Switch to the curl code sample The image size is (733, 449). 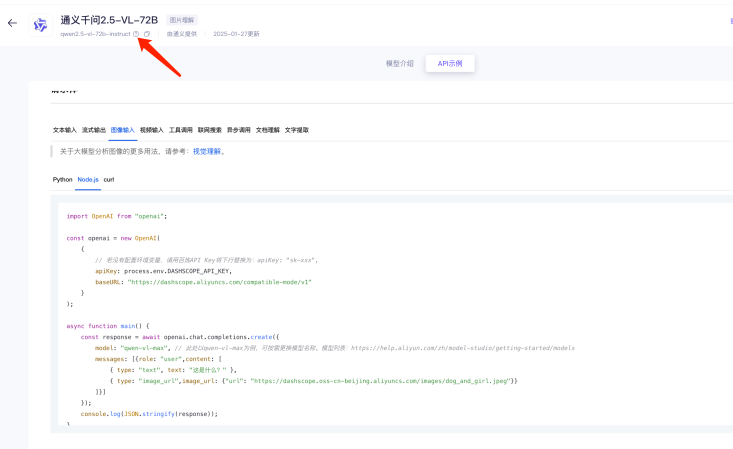point(109,179)
